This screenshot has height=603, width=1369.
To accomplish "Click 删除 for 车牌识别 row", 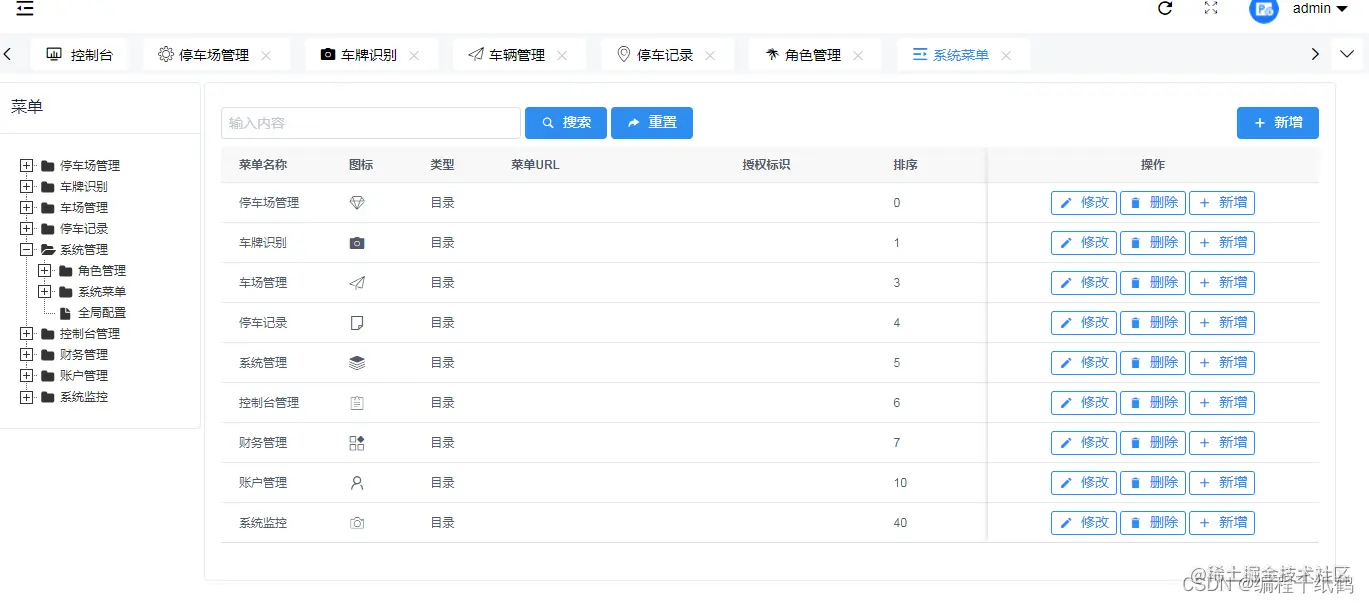I will (1153, 243).
